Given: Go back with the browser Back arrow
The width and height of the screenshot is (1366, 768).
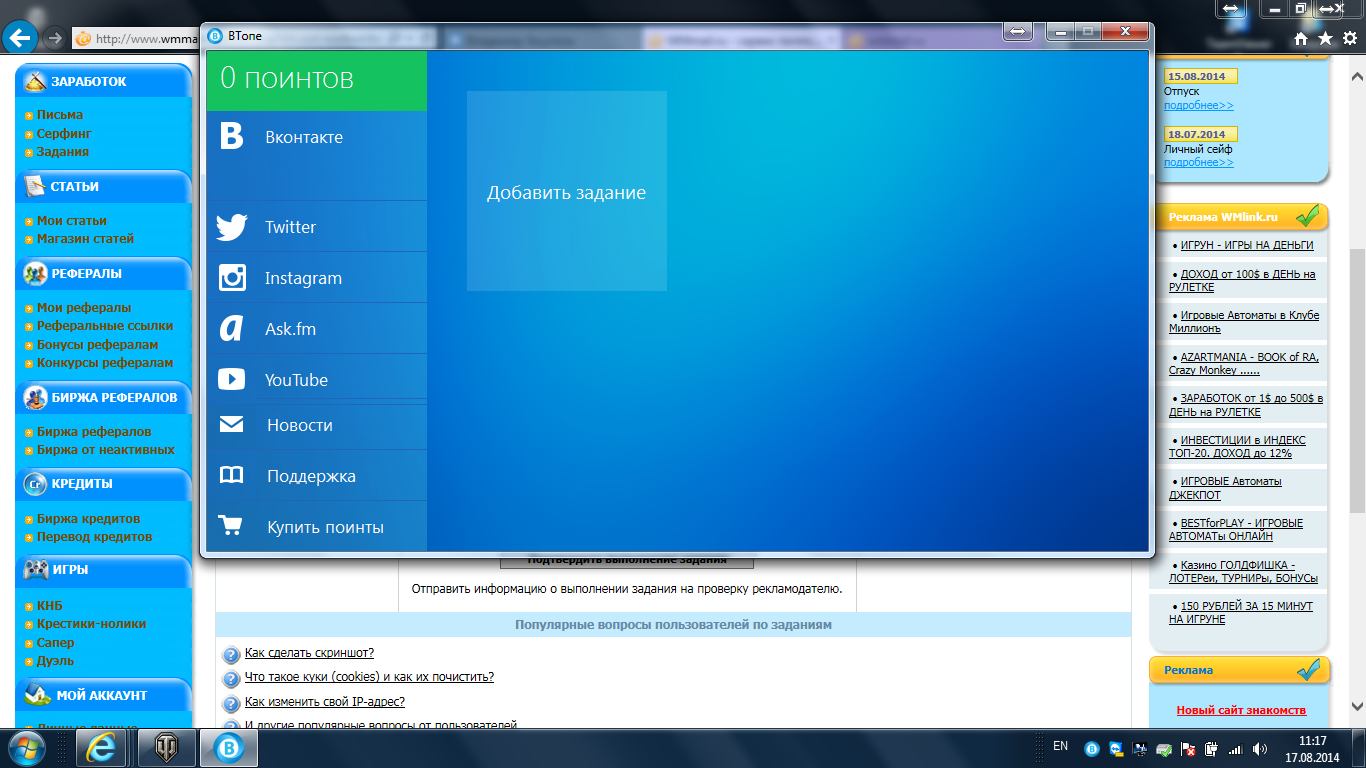Looking at the screenshot, I should pos(21,39).
